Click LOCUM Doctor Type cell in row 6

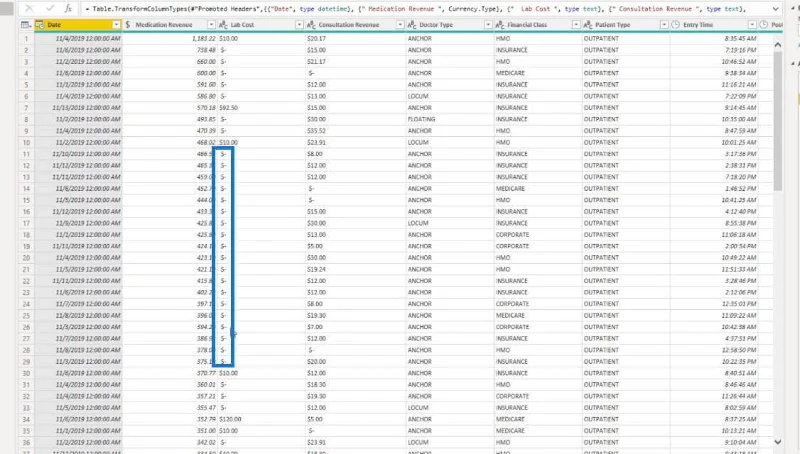[449, 96]
